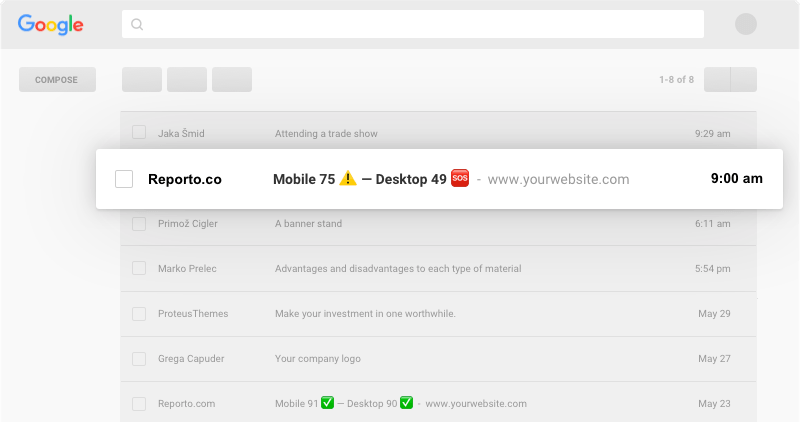
Task: Click the search magnifier icon
Action: pyautogui.click(x=137, y=24)
